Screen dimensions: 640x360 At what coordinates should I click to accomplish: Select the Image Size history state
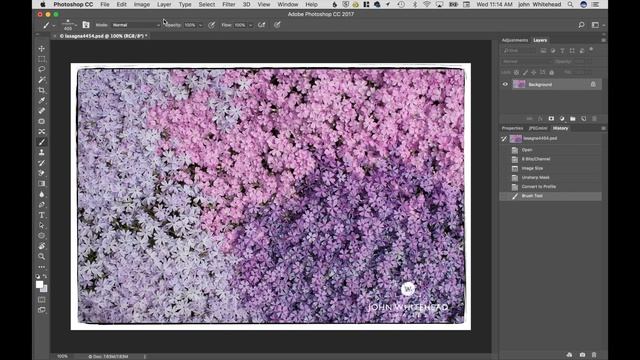(551, 168)
